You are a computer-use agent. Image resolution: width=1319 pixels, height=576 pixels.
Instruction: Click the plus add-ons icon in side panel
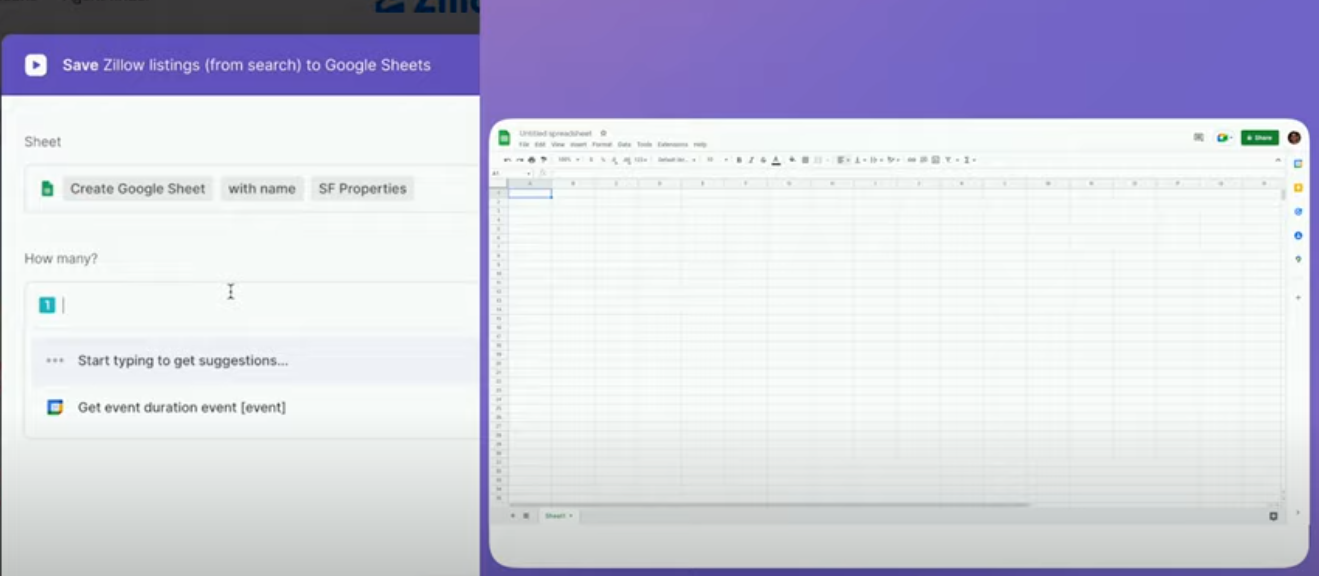pos(1298,297)
